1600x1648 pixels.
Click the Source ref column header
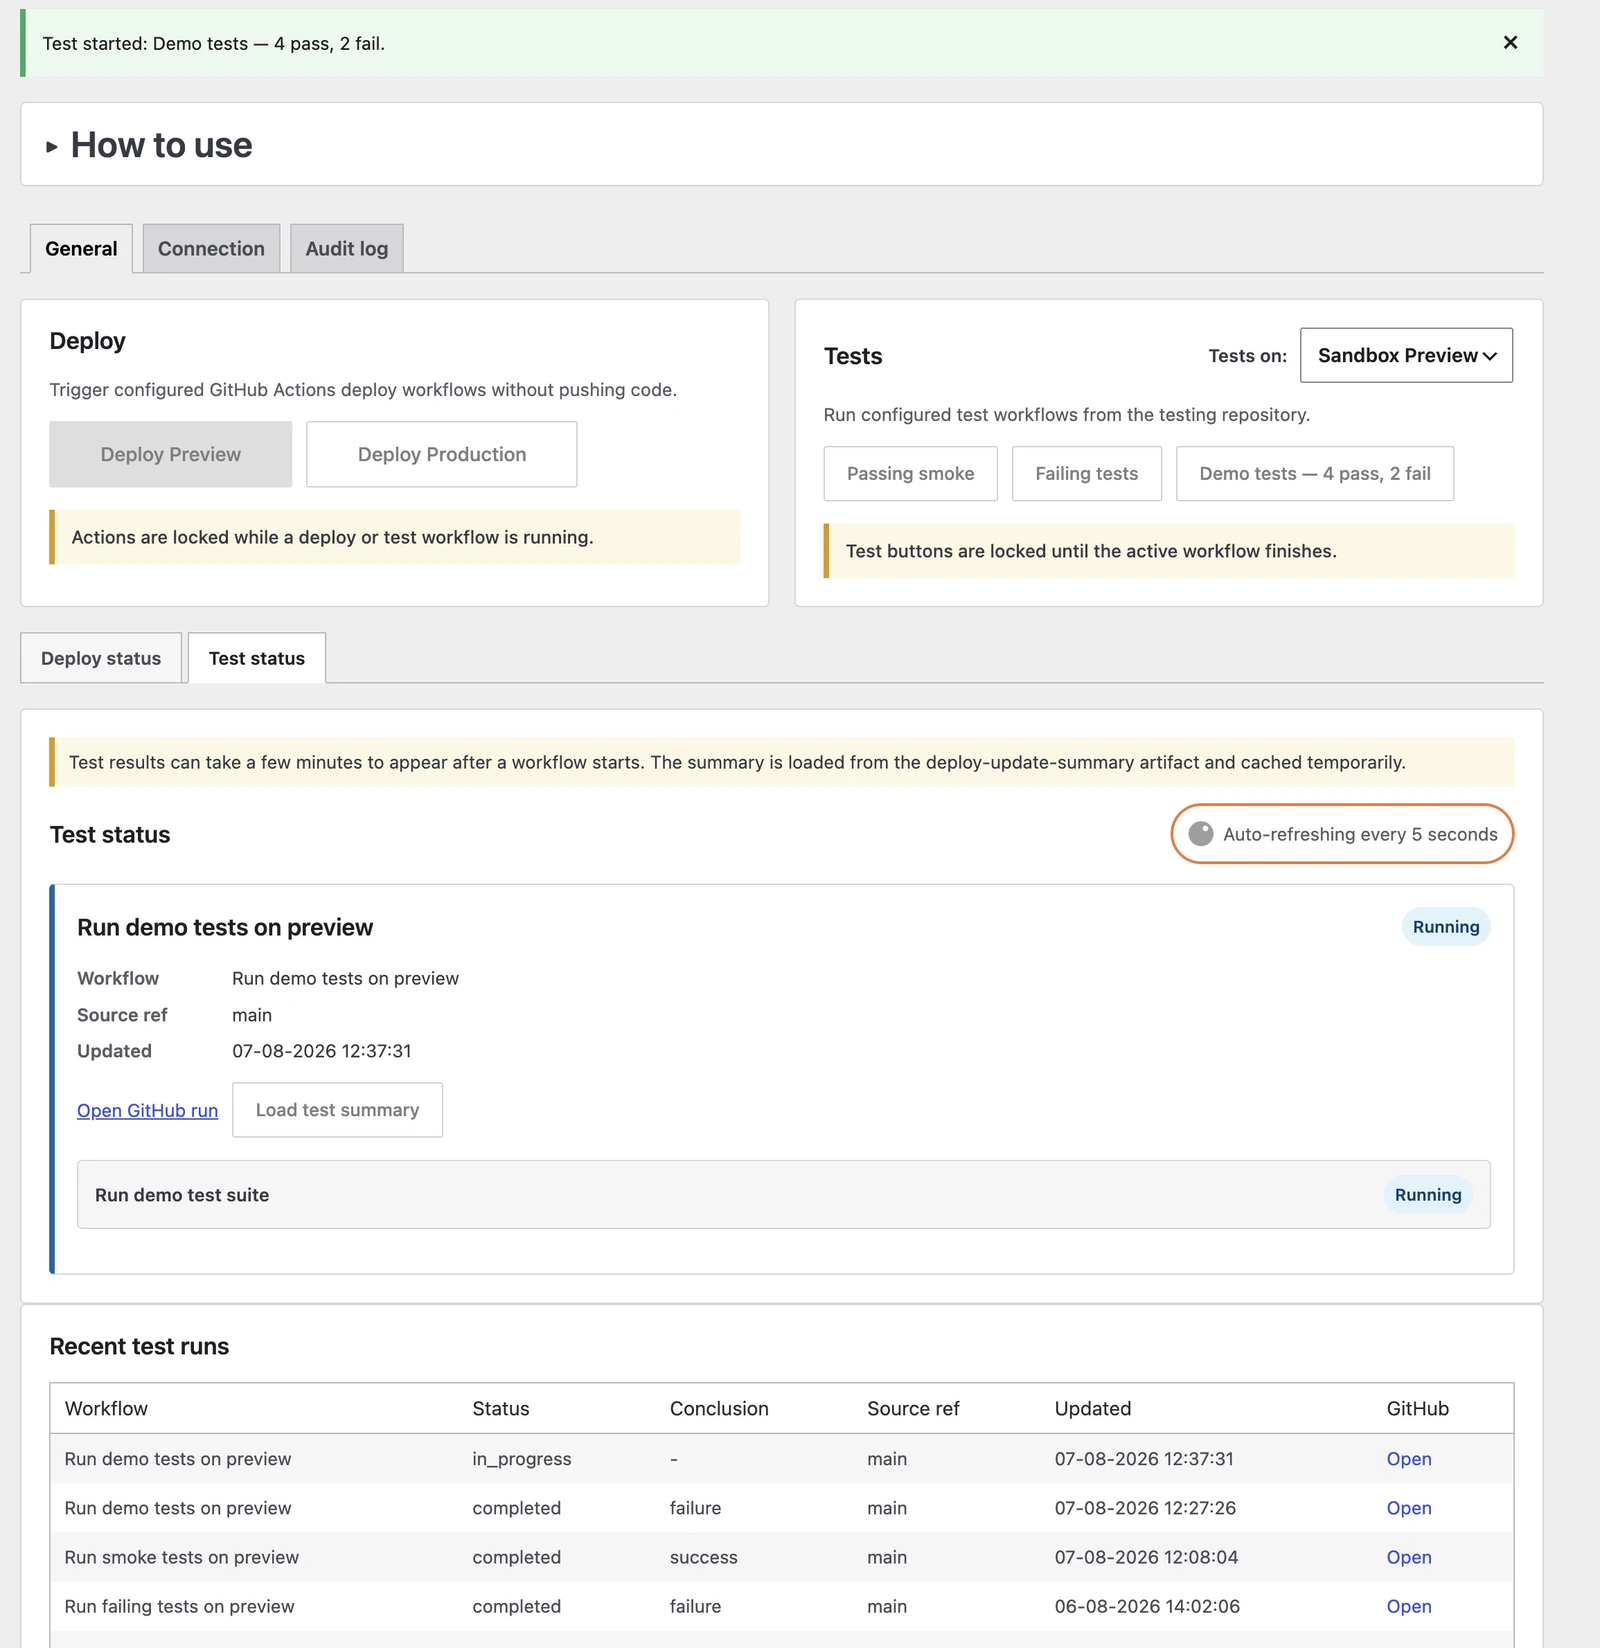pyautogui.click(x=912, y=1408)
